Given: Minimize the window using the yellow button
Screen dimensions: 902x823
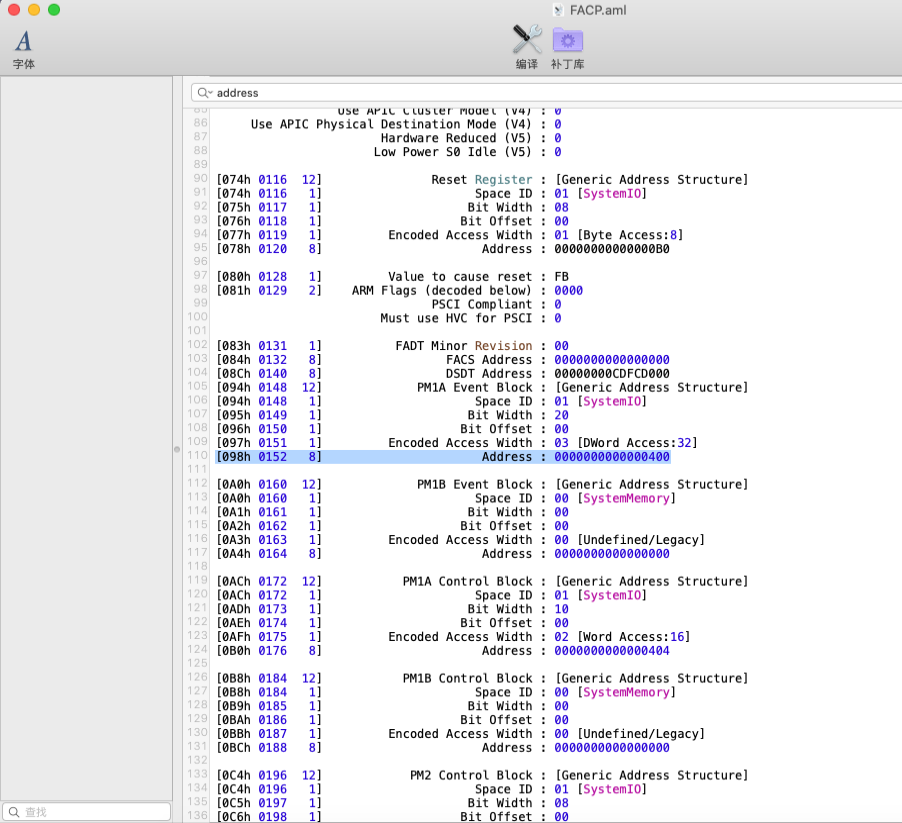Looking at the screenshot, I should pyautogui.click(x=34, y=10).
